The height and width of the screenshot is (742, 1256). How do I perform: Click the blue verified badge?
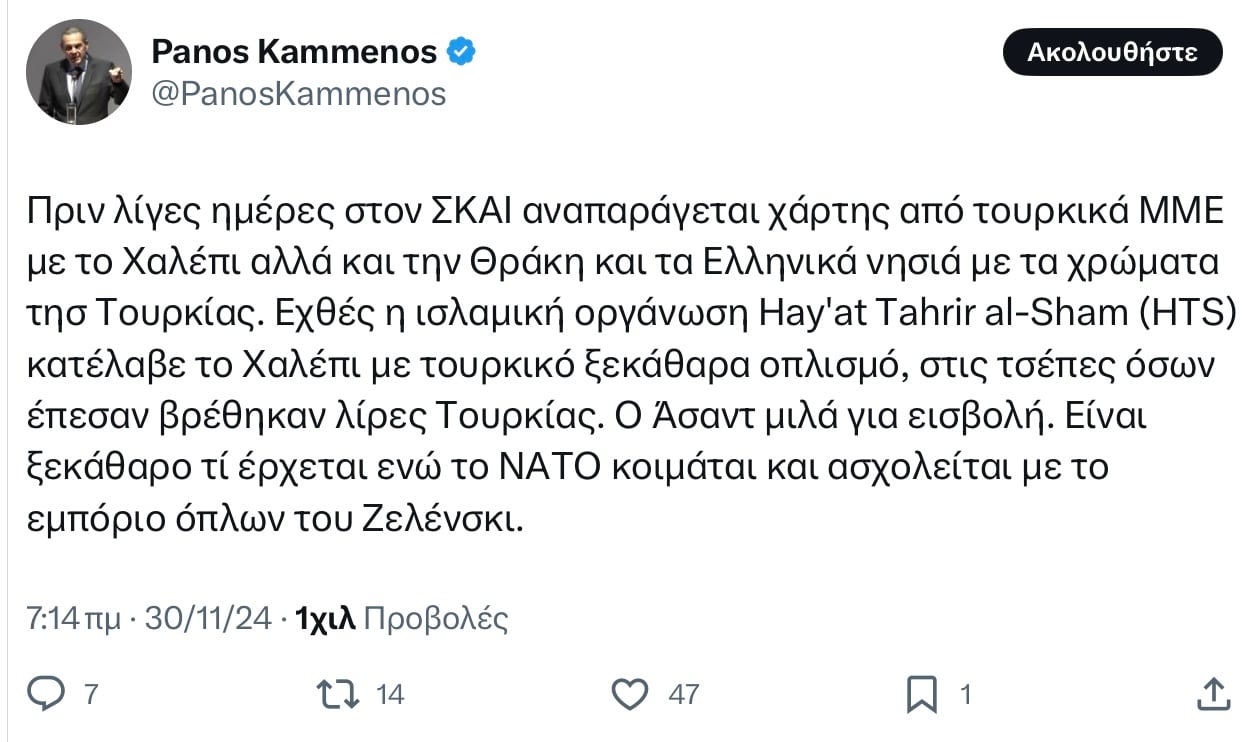pyautogui.click(x=460, y=51)
